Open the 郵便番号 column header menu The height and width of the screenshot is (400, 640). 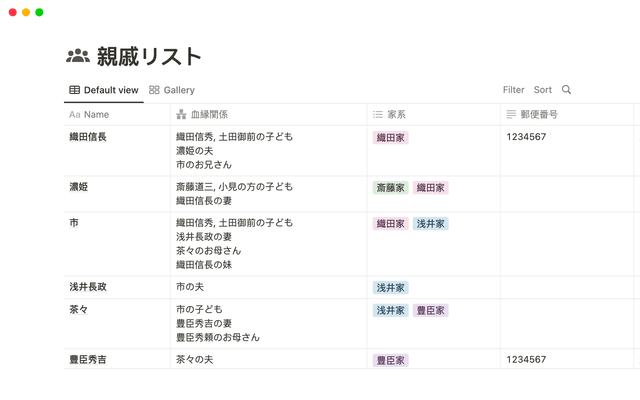pyautogui.click(x=539, y=115)
